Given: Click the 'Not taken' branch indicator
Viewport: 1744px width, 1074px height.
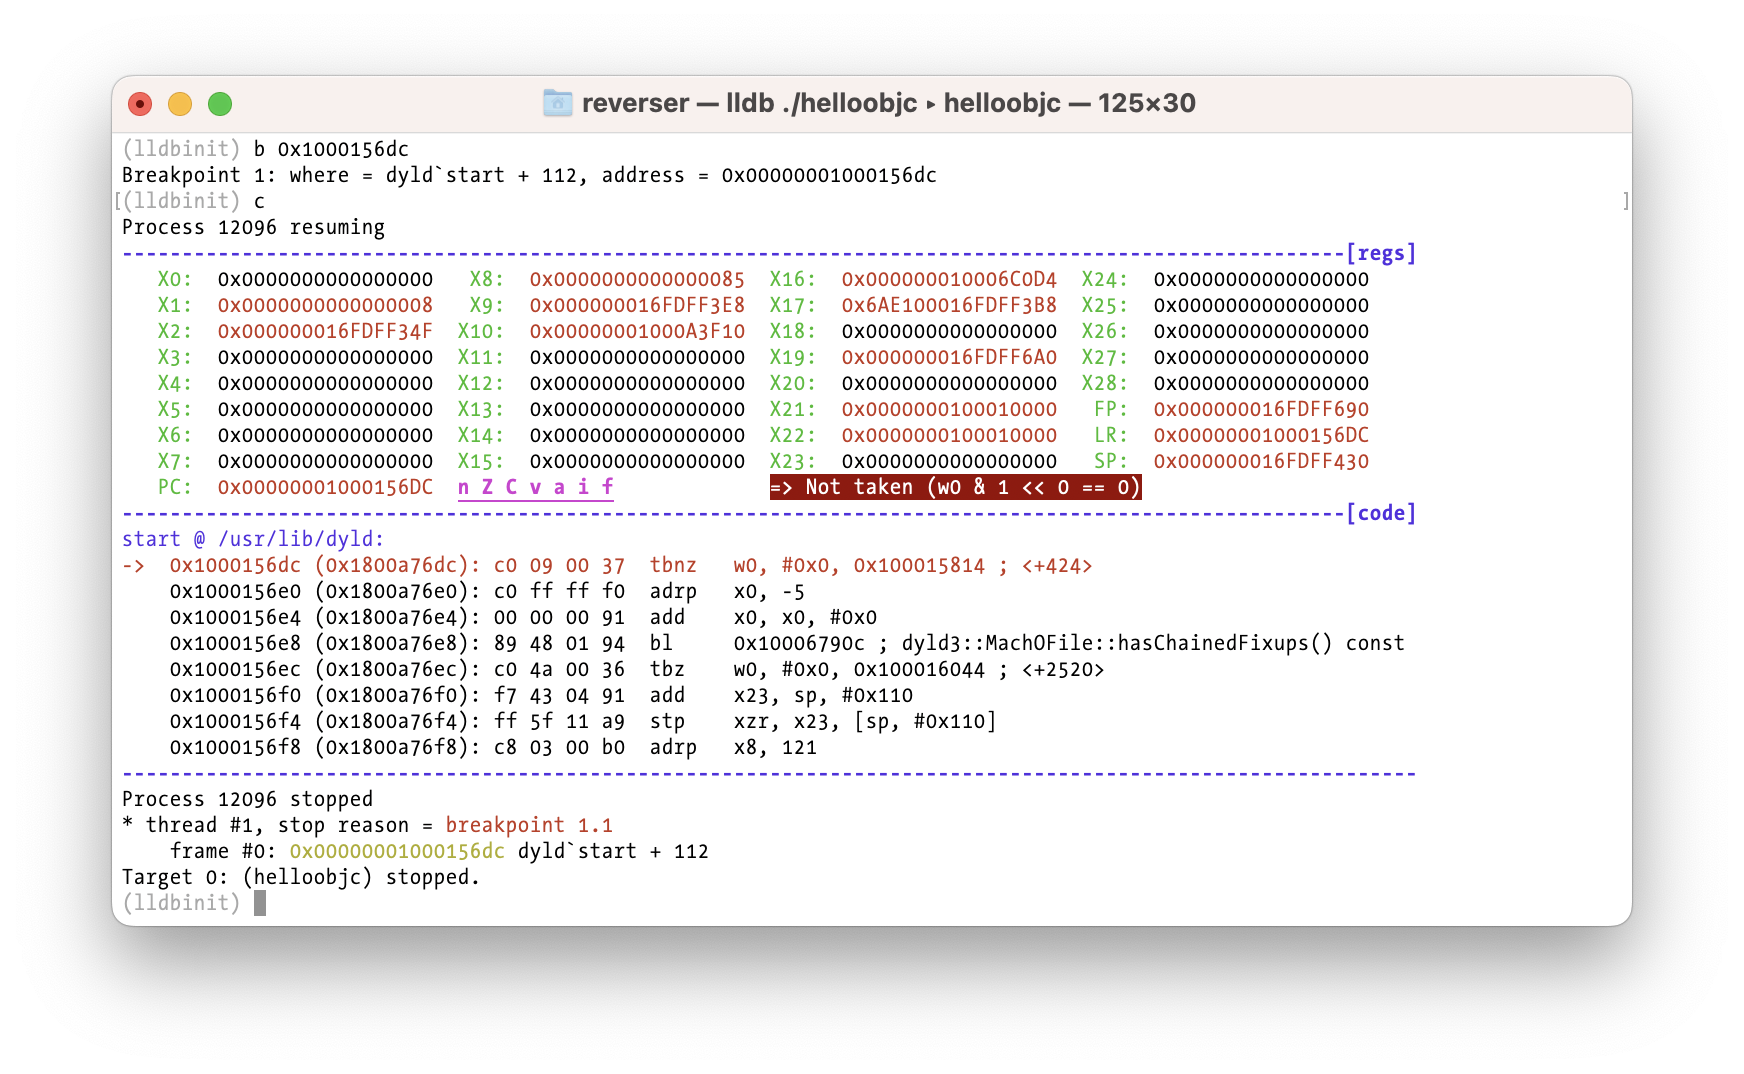Looking at the screenshot, I should tap(955, 488).
